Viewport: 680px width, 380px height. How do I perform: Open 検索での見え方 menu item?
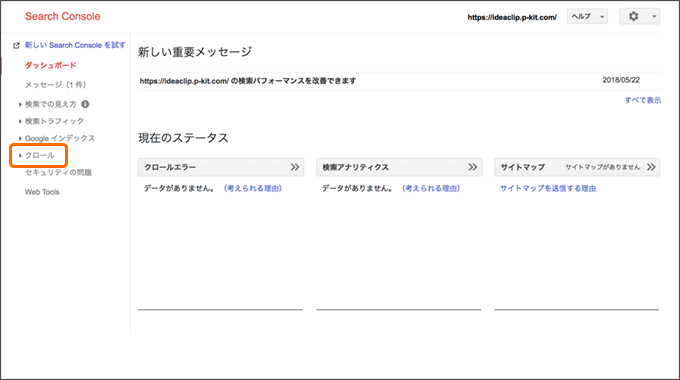coord(51,104)
